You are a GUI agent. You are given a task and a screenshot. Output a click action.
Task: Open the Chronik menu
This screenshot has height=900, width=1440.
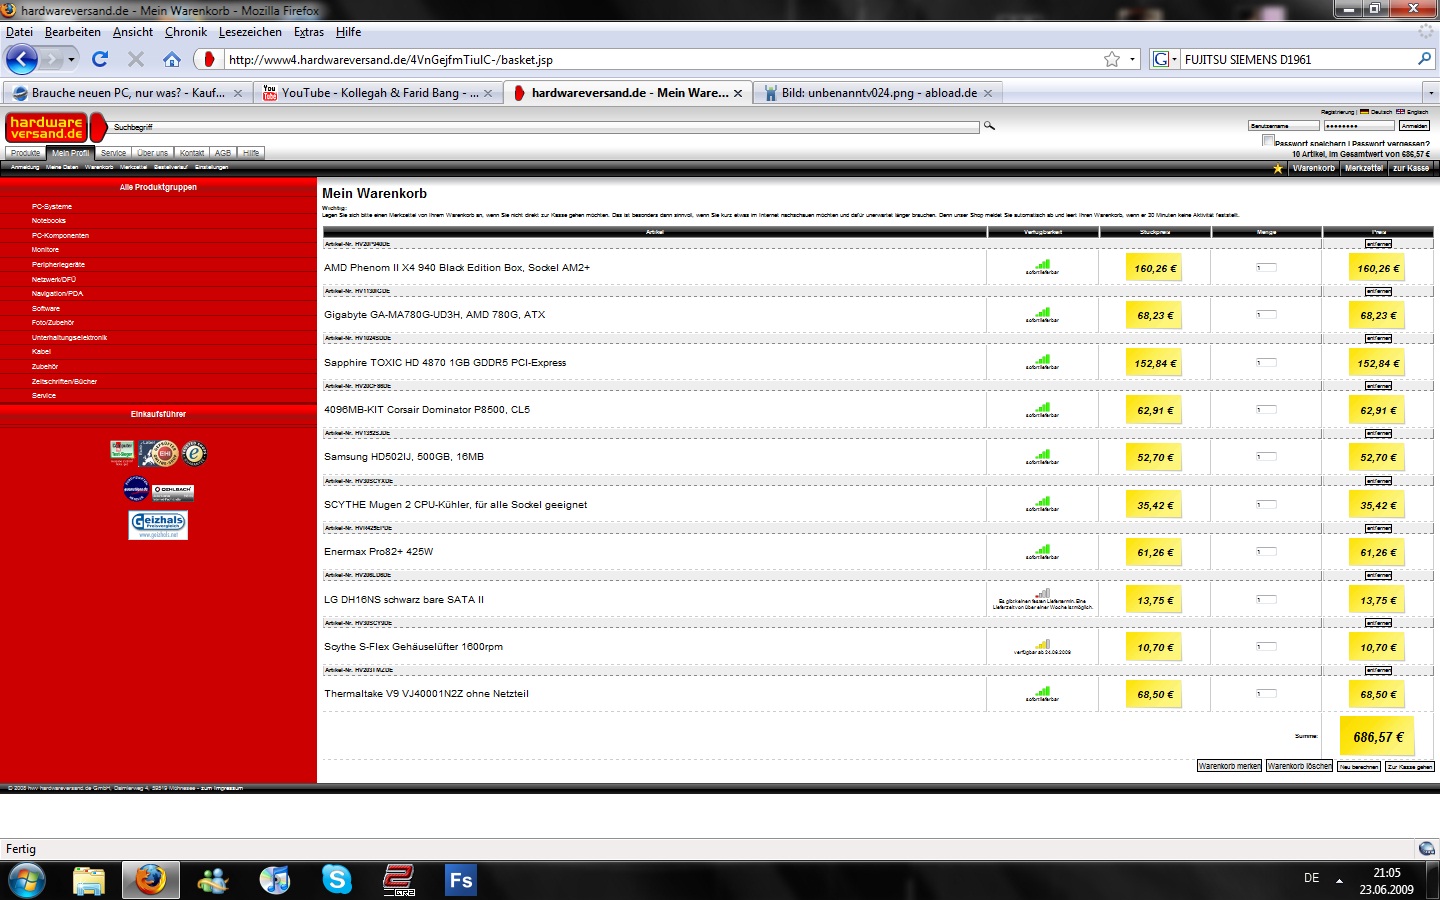click(186, 32)
